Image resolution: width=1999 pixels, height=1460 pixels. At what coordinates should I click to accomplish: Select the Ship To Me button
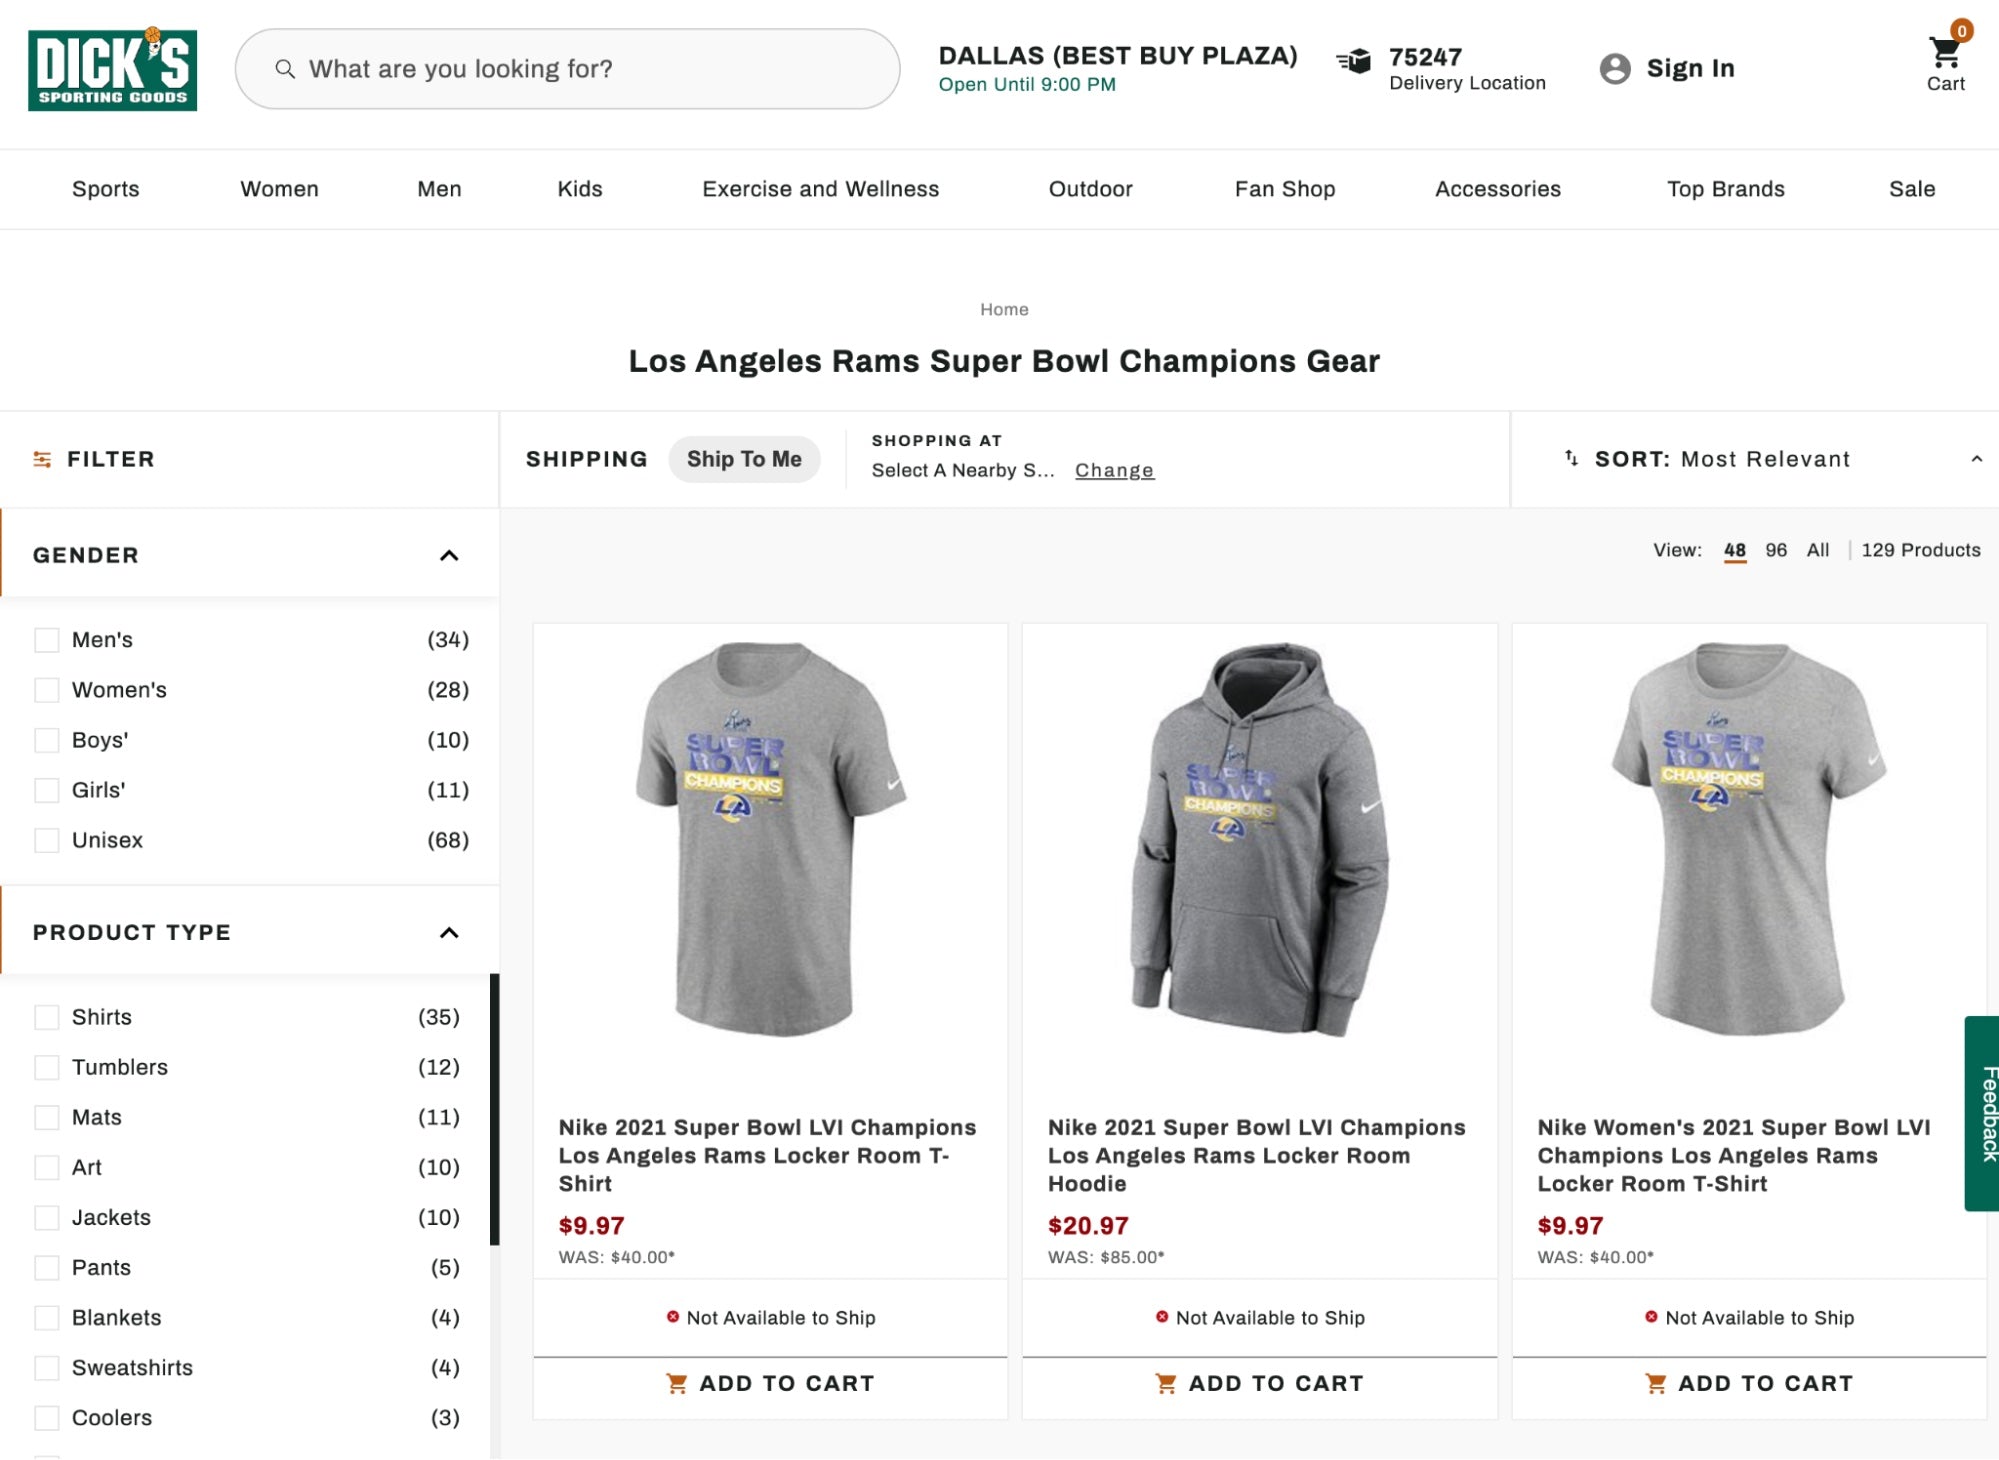pyautogui.click(x=744, y=459)
